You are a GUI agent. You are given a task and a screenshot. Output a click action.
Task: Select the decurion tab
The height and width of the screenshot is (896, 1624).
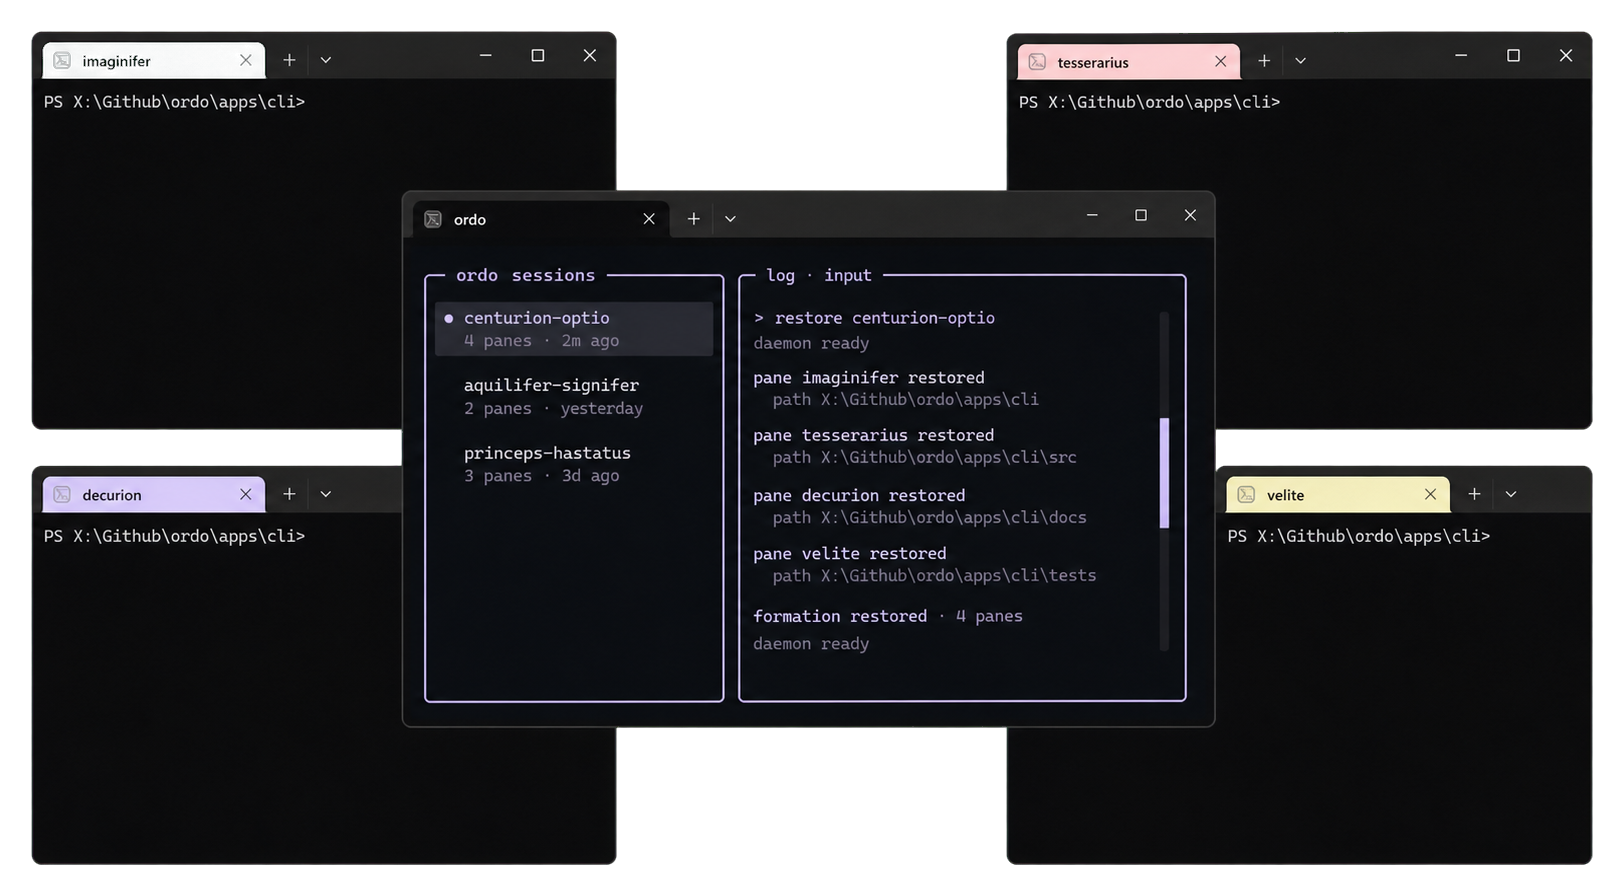[154, 494]
